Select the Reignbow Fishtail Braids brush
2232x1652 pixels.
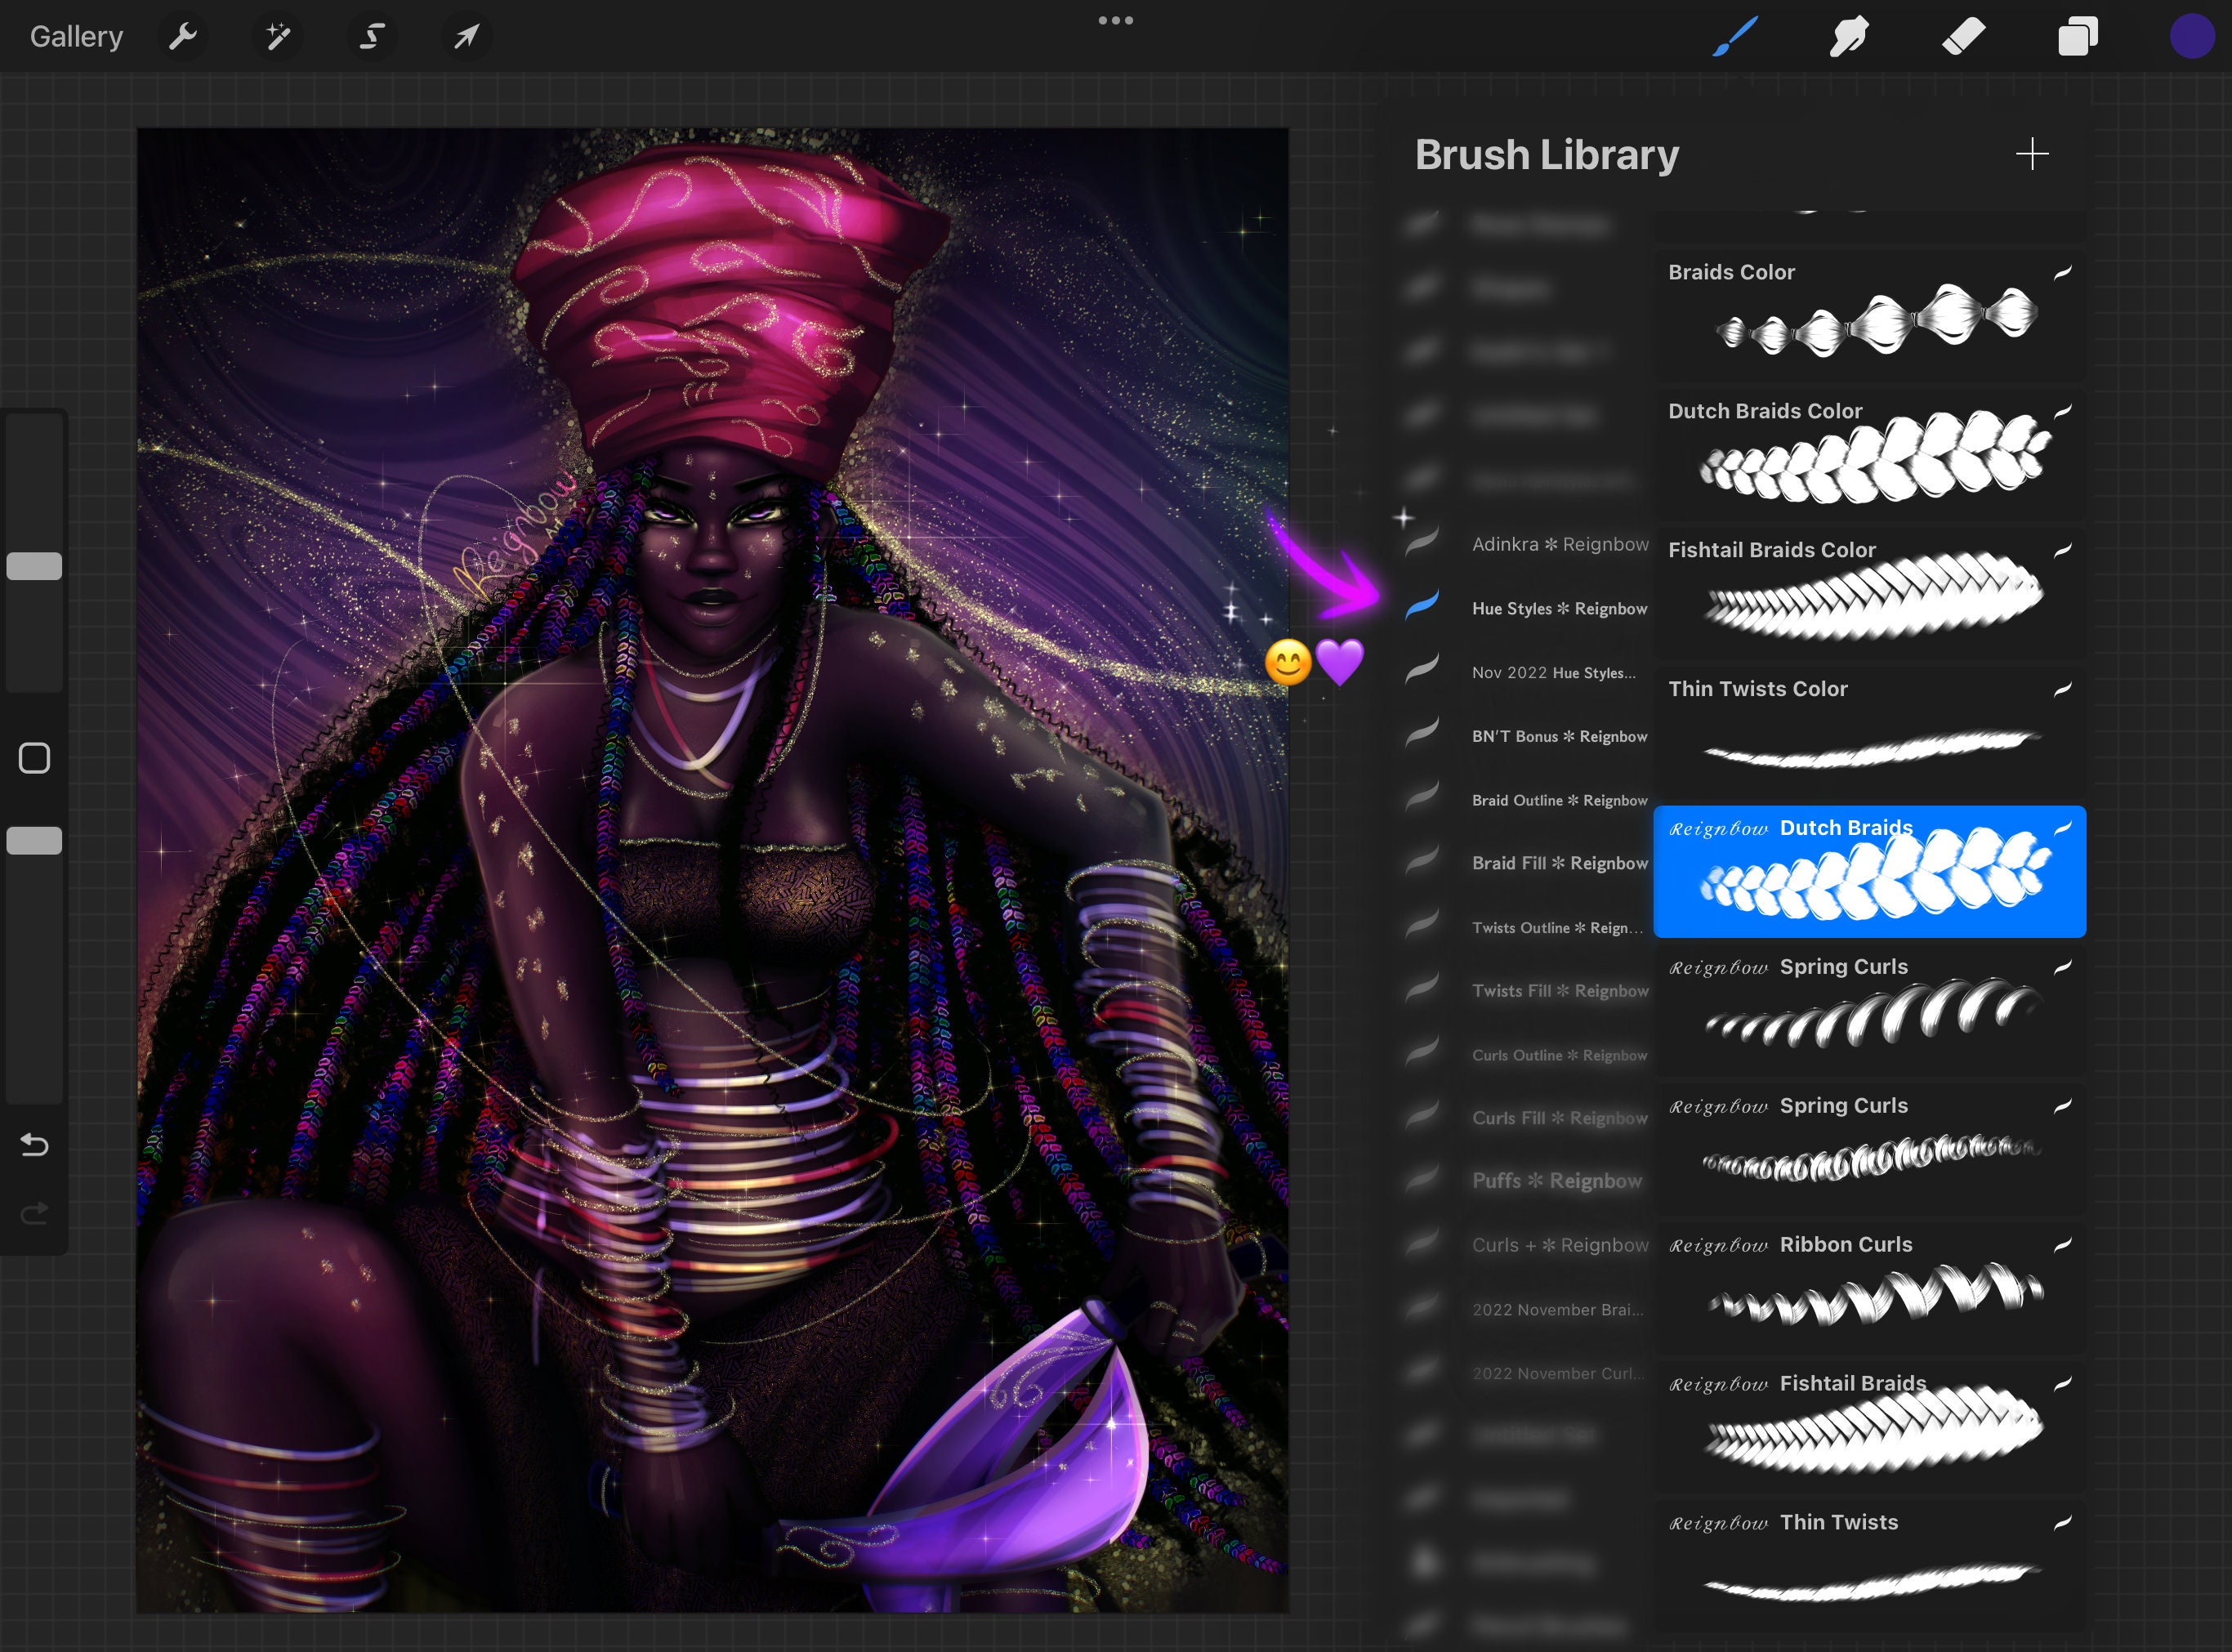click(x=1868, y=1425)
